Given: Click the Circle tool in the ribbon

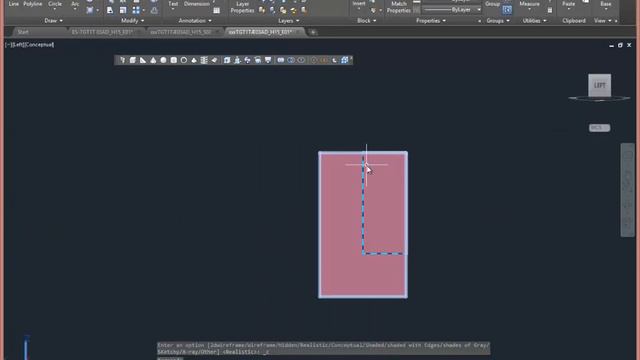Looking at the screenshot, I should pos(55,4).
